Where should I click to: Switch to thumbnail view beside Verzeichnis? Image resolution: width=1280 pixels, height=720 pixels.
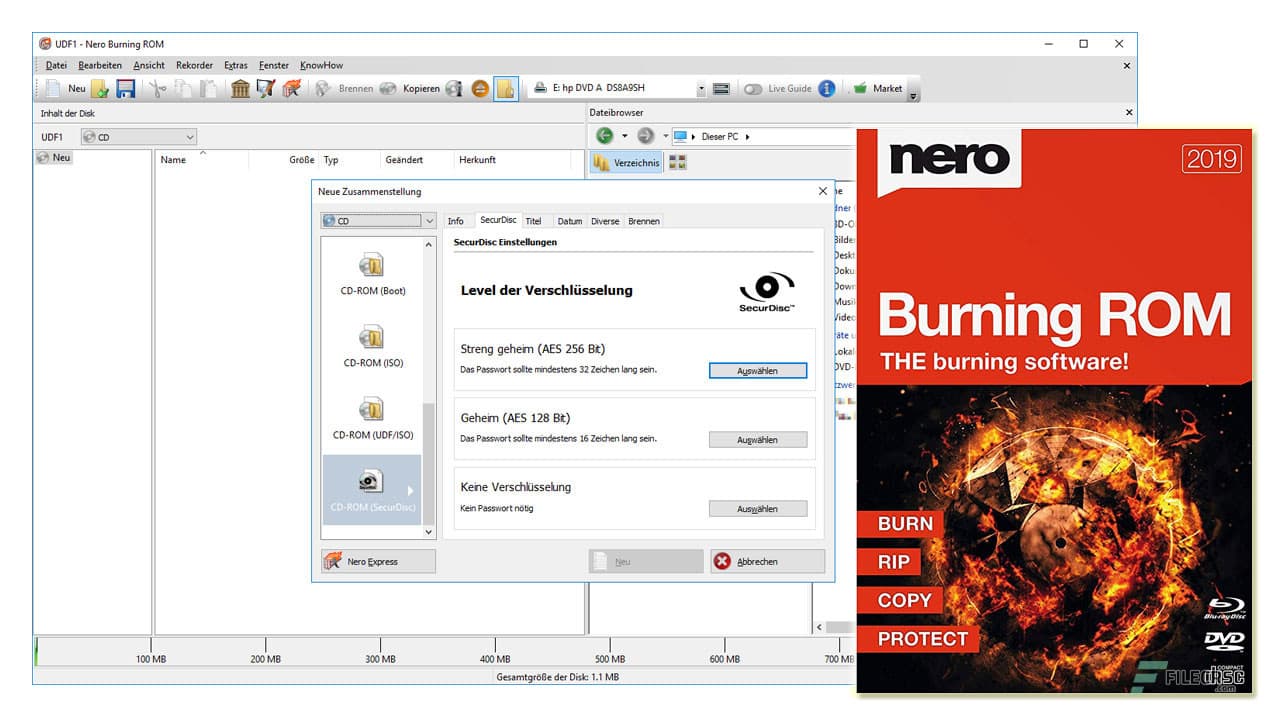tap(677, 162)
